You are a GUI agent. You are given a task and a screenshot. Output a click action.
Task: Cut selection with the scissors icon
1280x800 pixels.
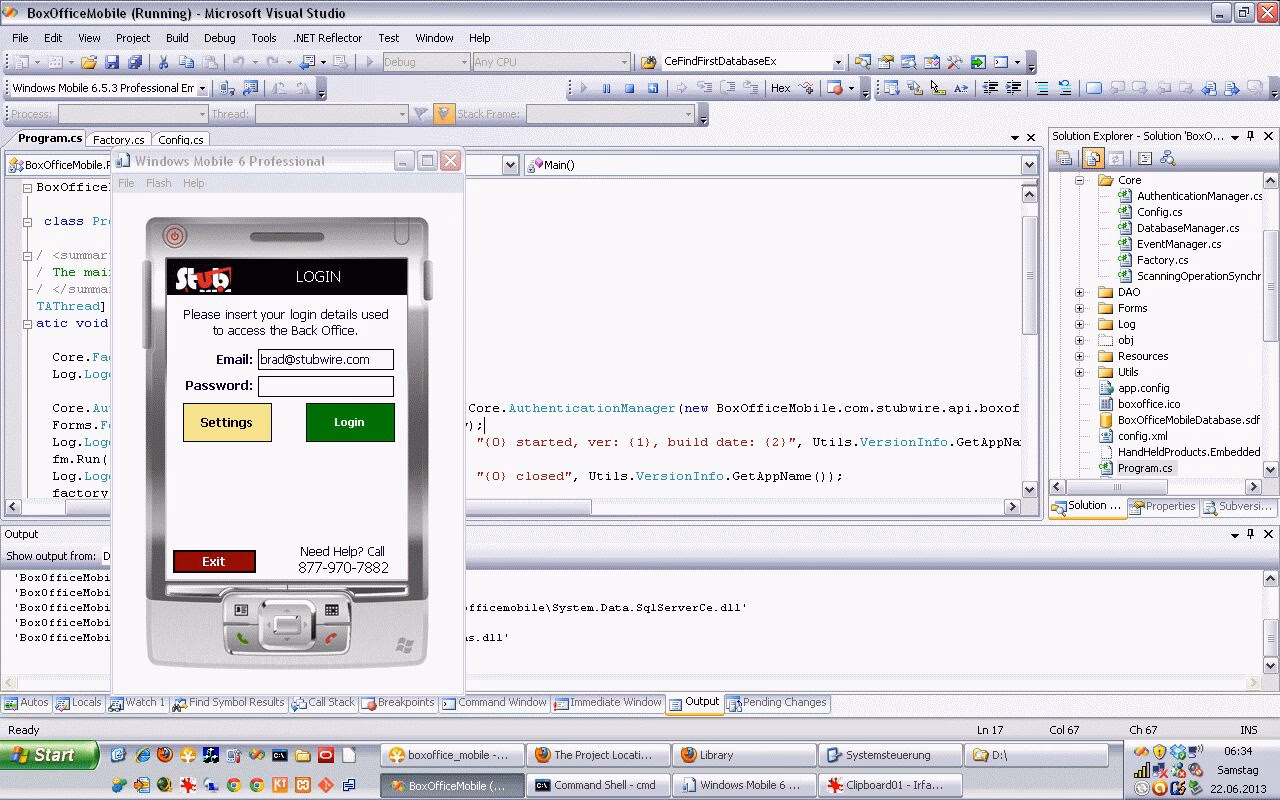coord(163,62)
